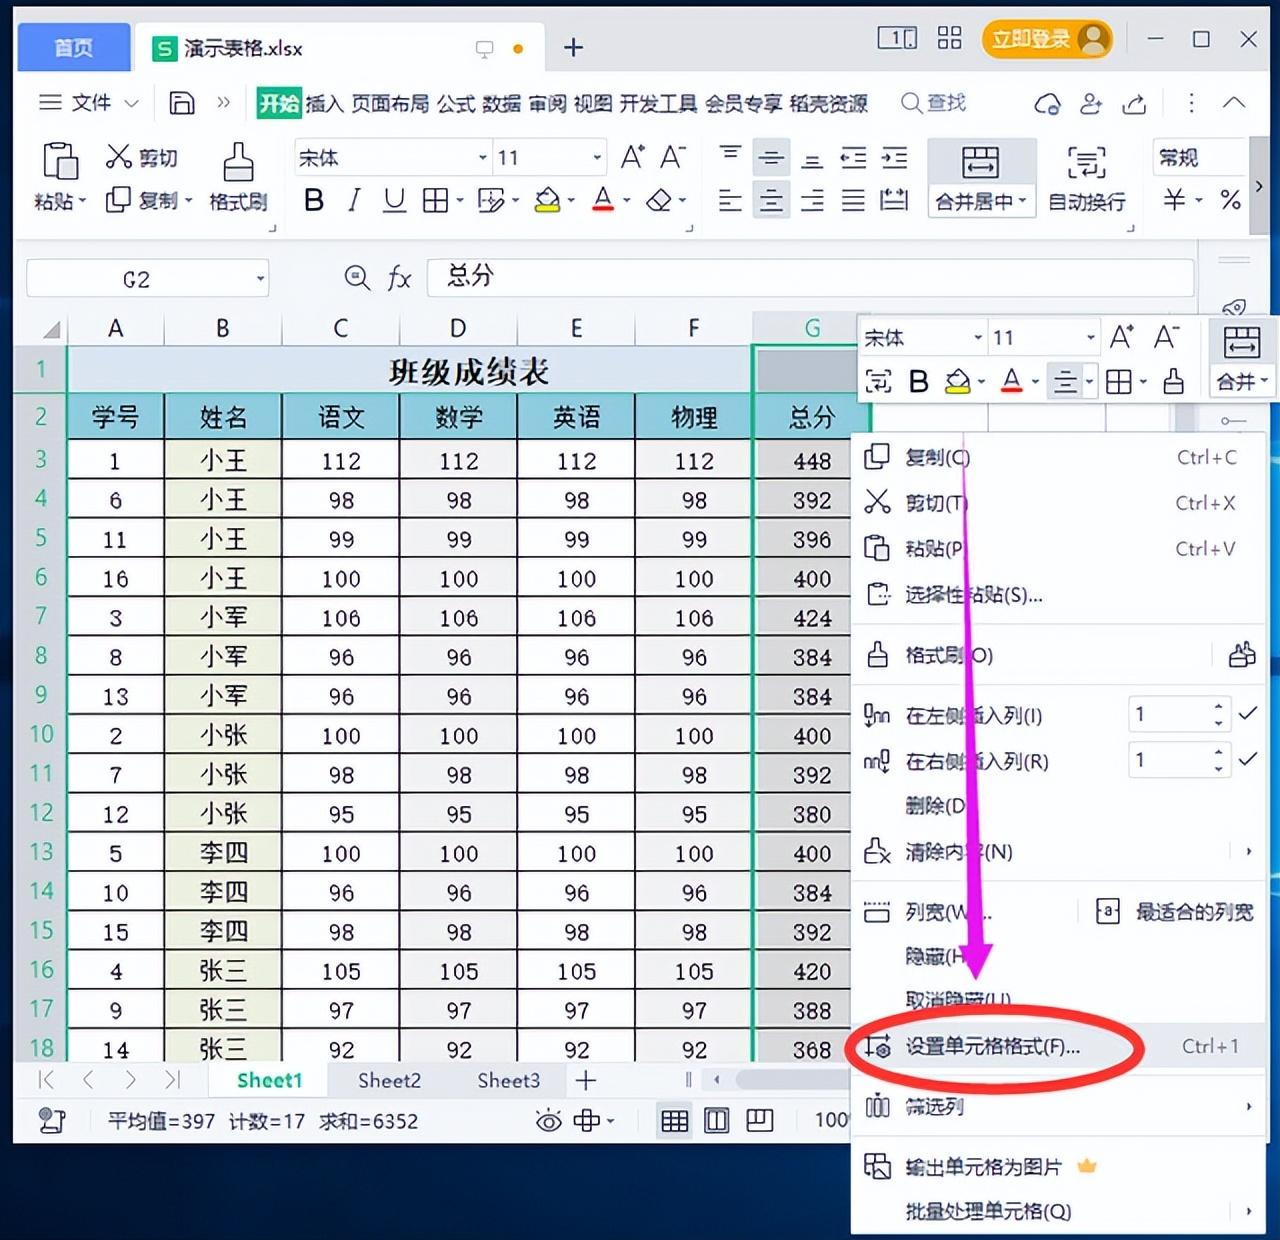Switch to Sheet2 tab
The width and height of the screenshot is (1280, 1240).
(x=389, y=1080)
